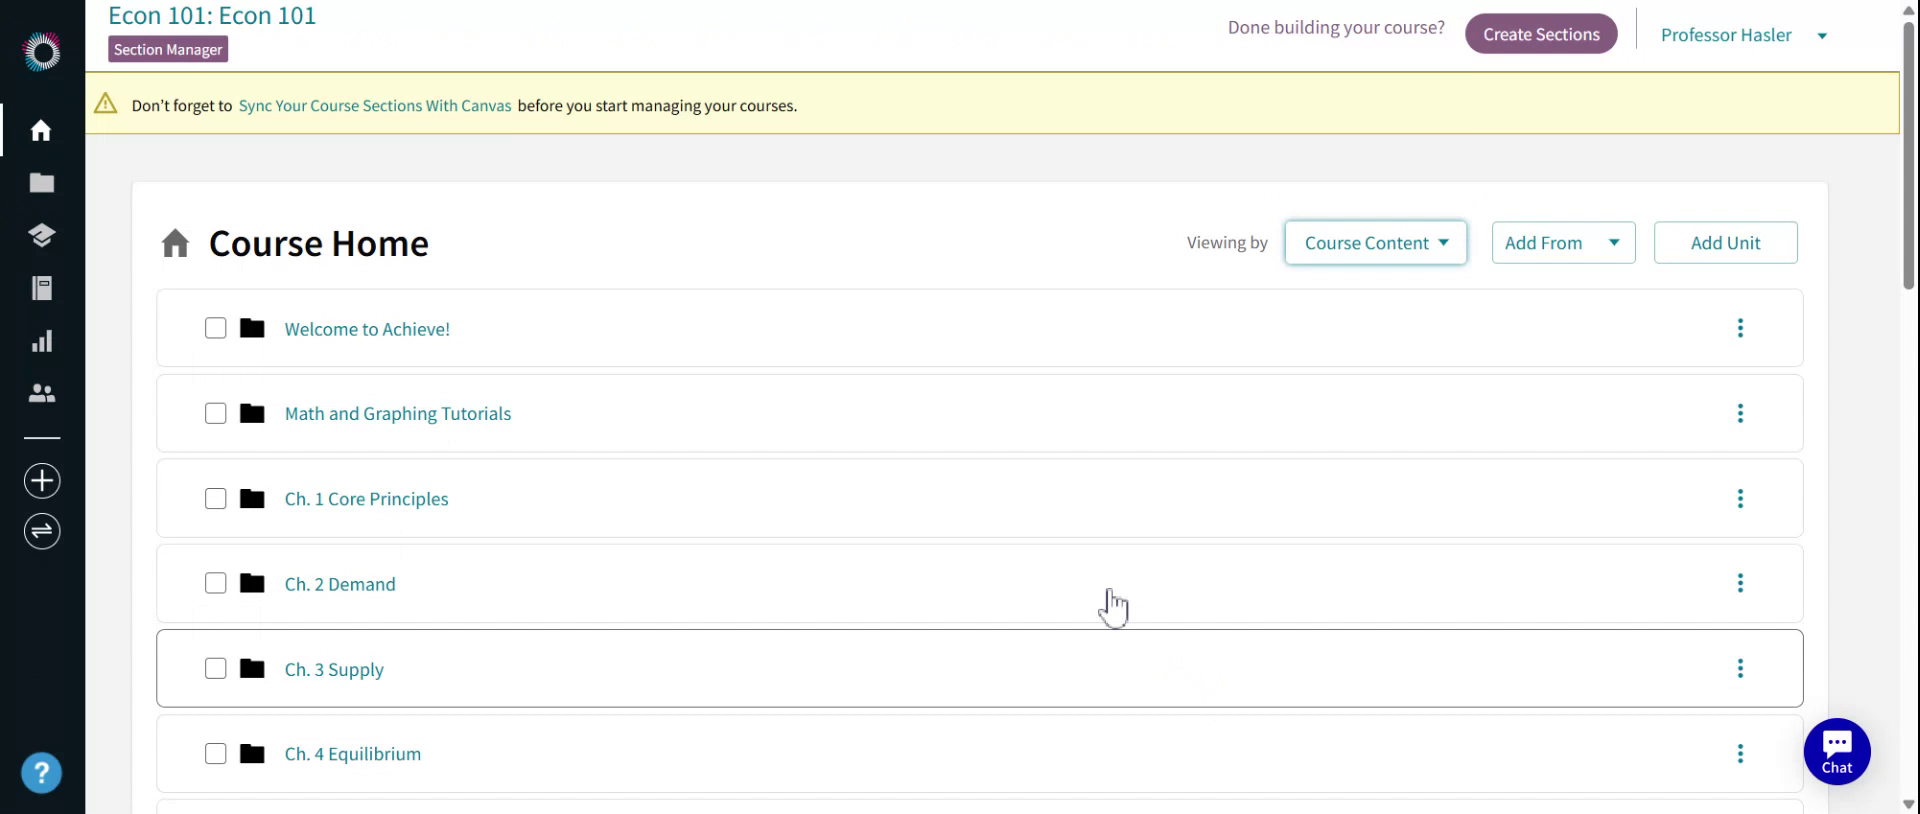Click the Home icon in sidebar
The width and height of the screenshot is (1920, 814).
pyautogui.click(x=41, y=130)
